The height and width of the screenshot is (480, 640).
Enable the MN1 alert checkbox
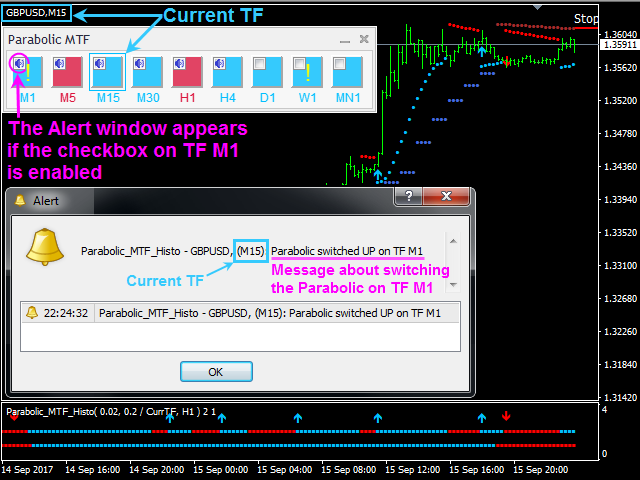click(x=340, y=64)
